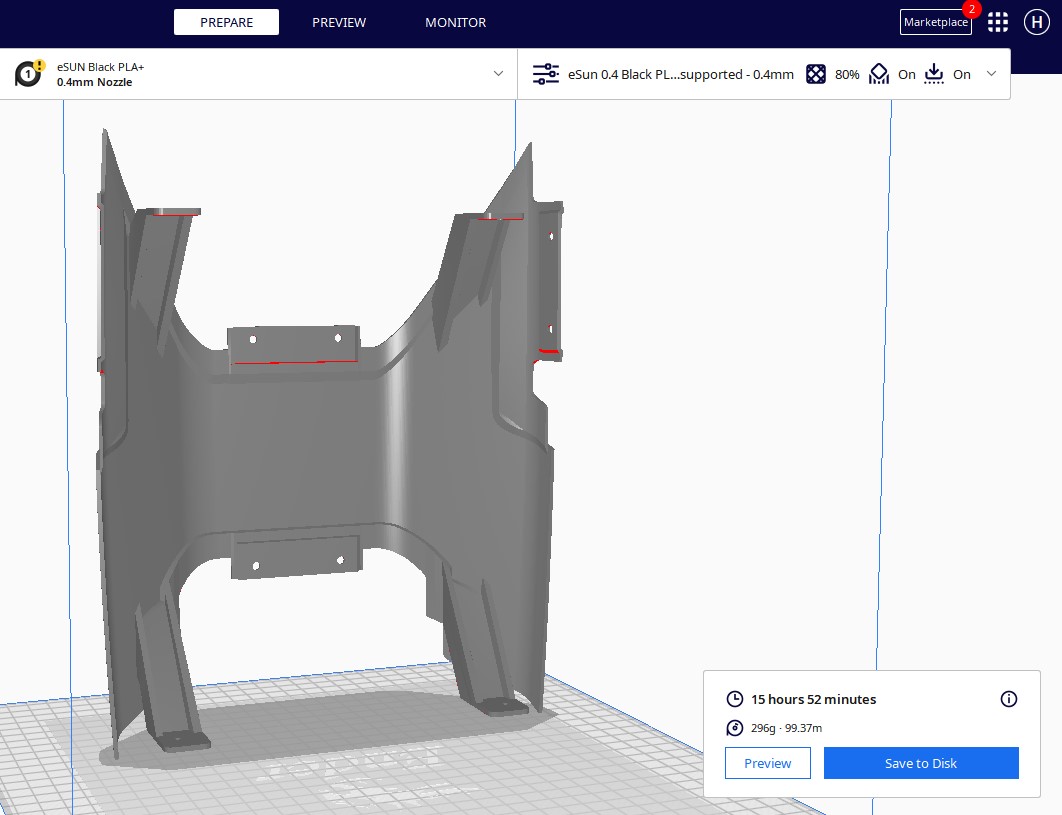Switch to the PREVIEW stage tab
Image resolution: width=1062 pixels, height=815 pixels.
coord(339,22)
